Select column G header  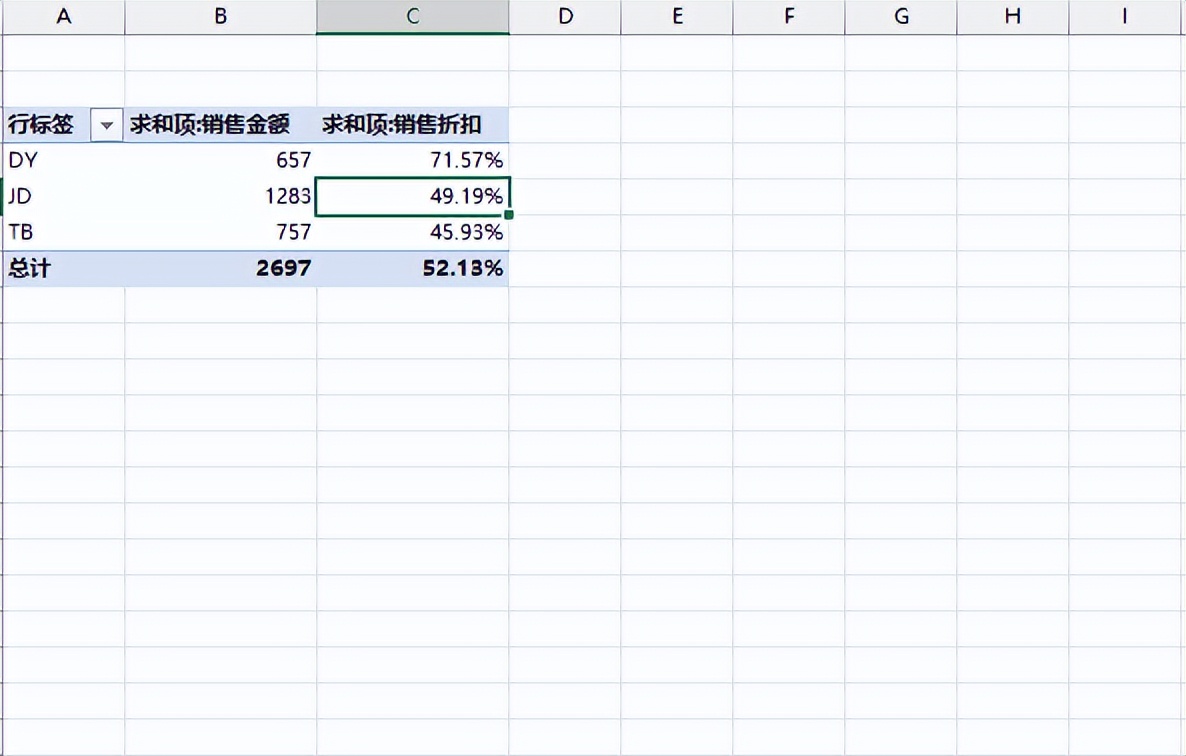(901, 17)
